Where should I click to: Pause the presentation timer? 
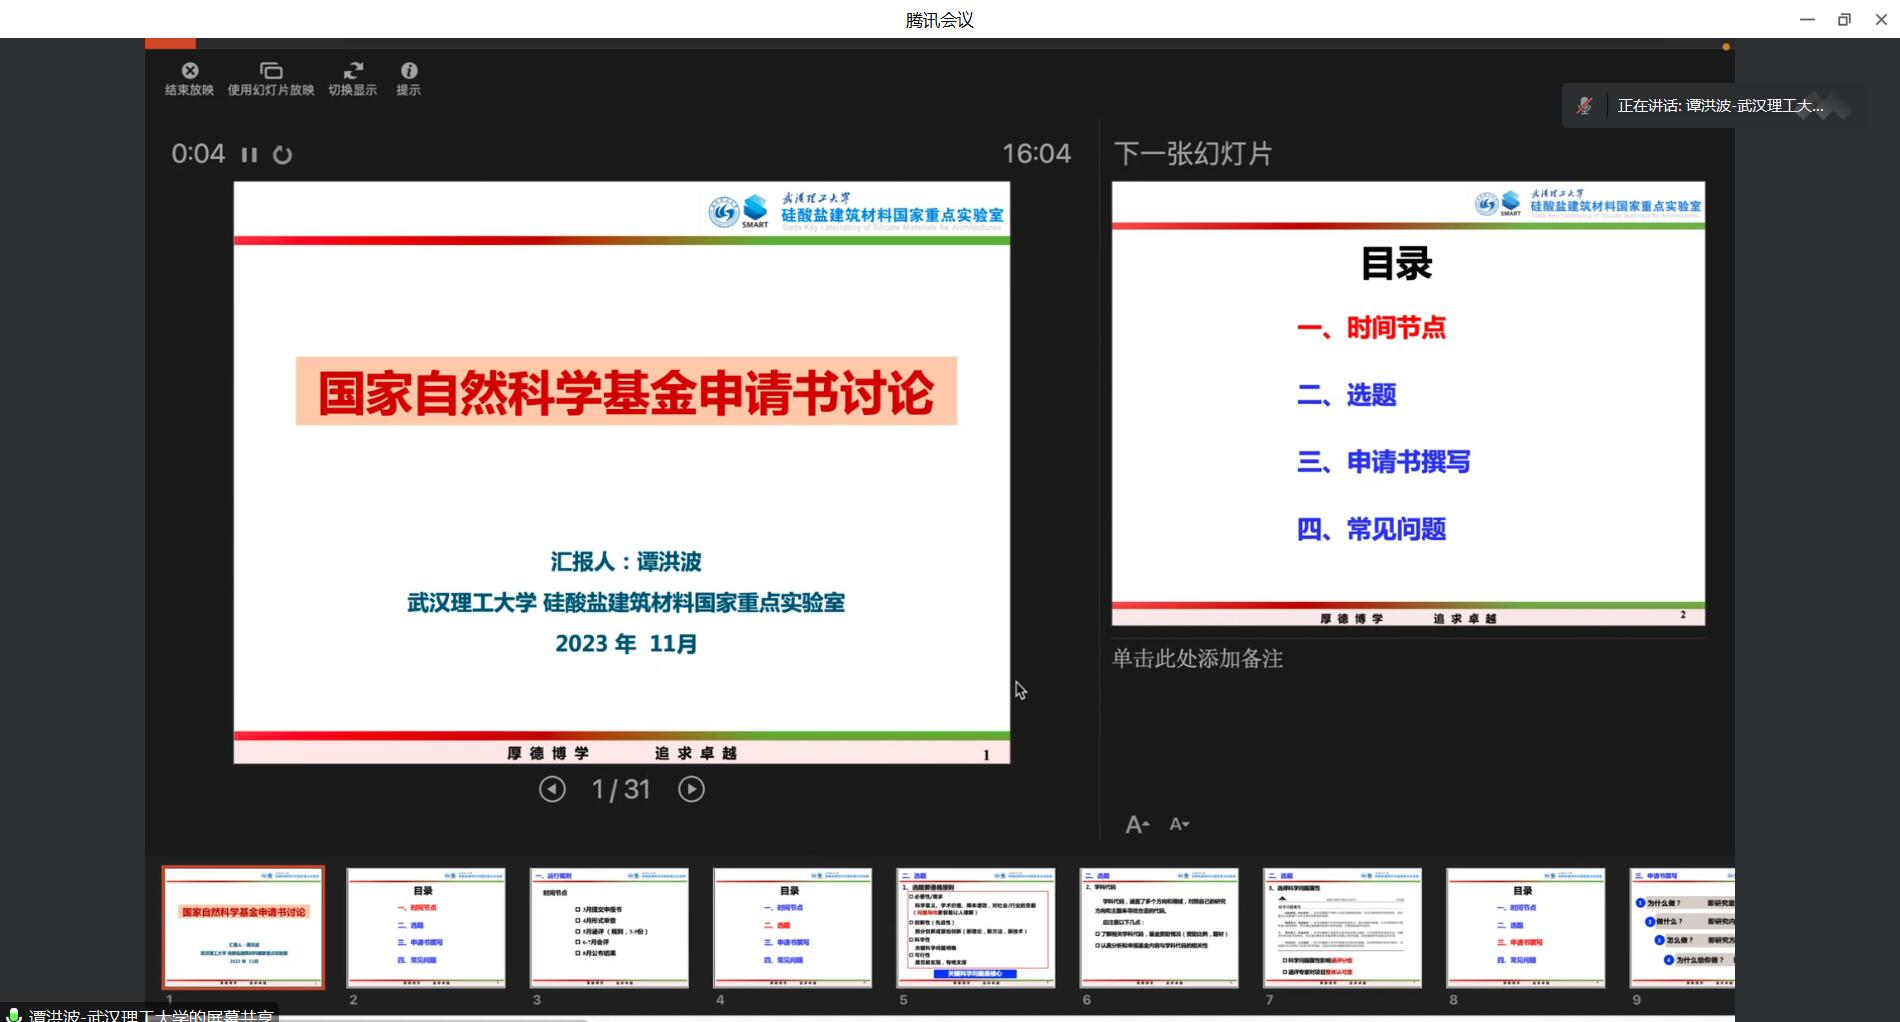[249, 155]
